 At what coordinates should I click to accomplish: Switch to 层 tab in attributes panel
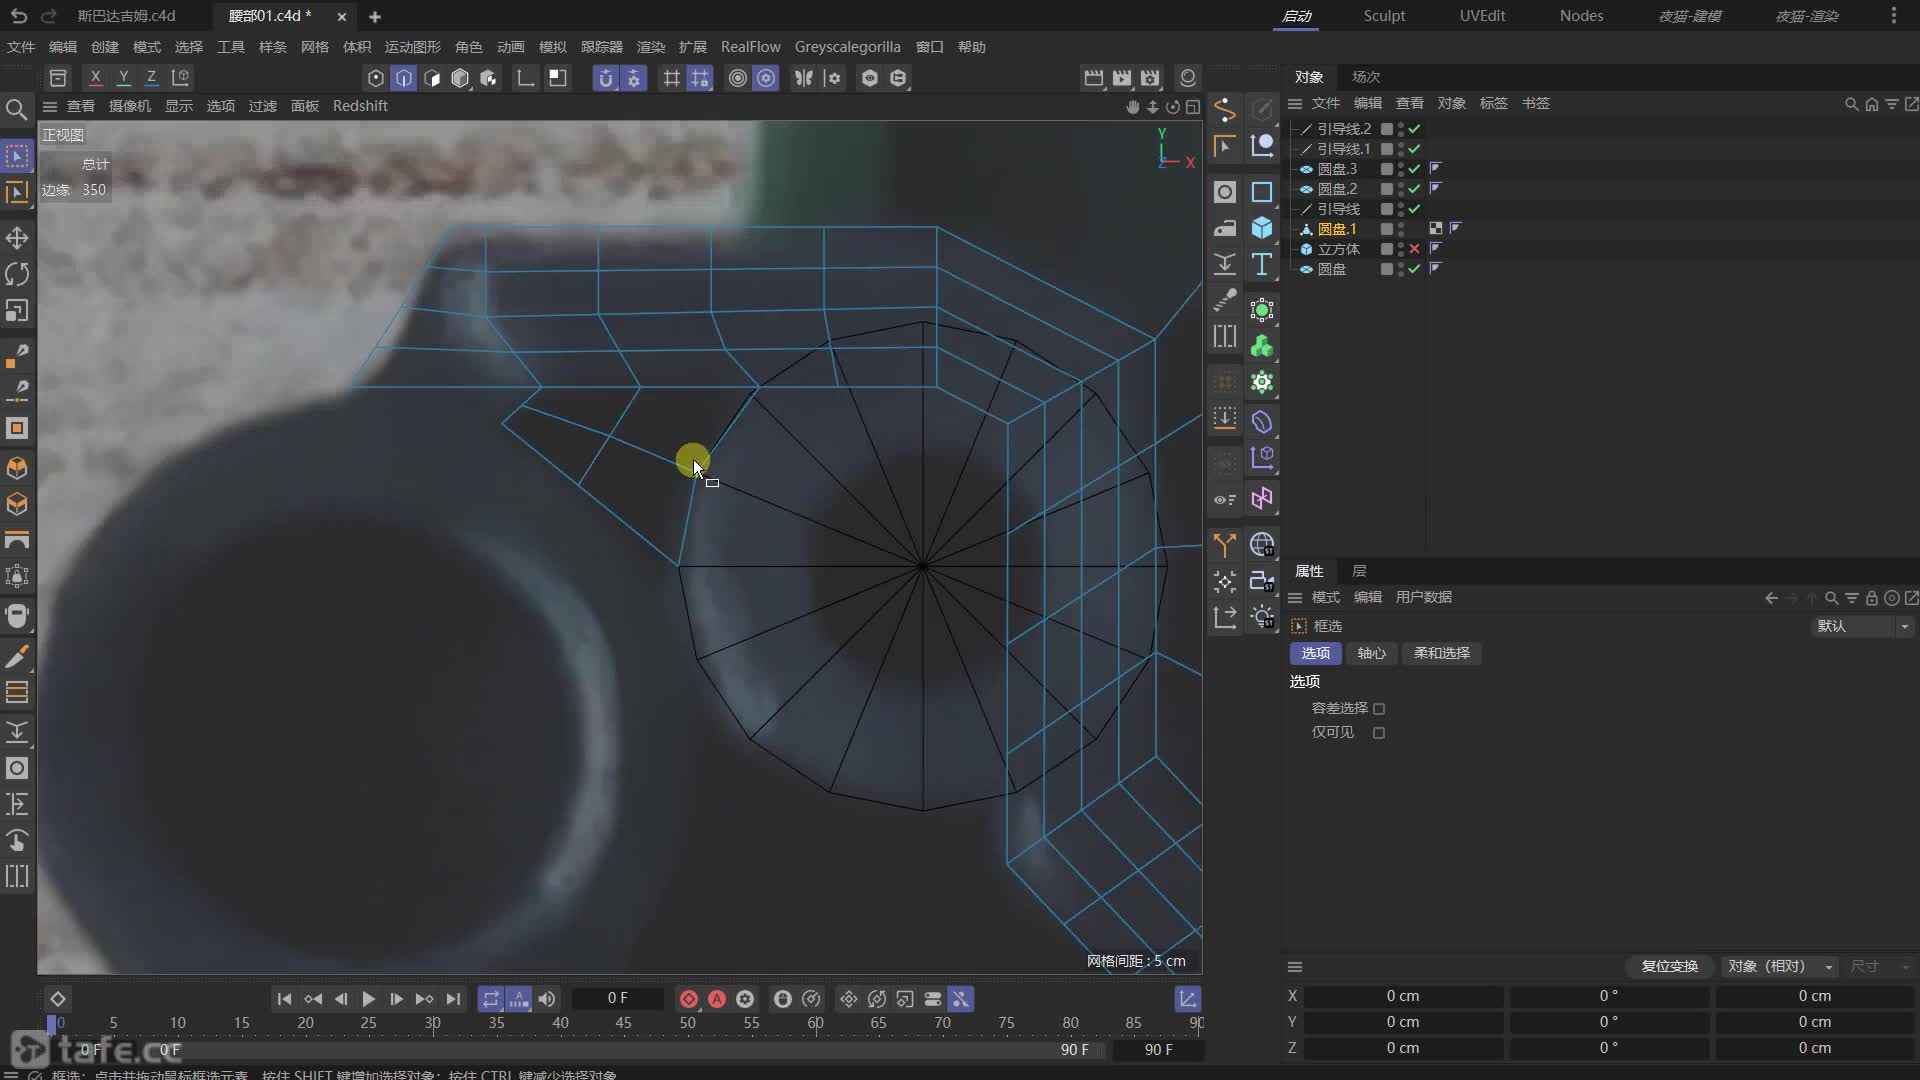click(x=1359, y=571)
